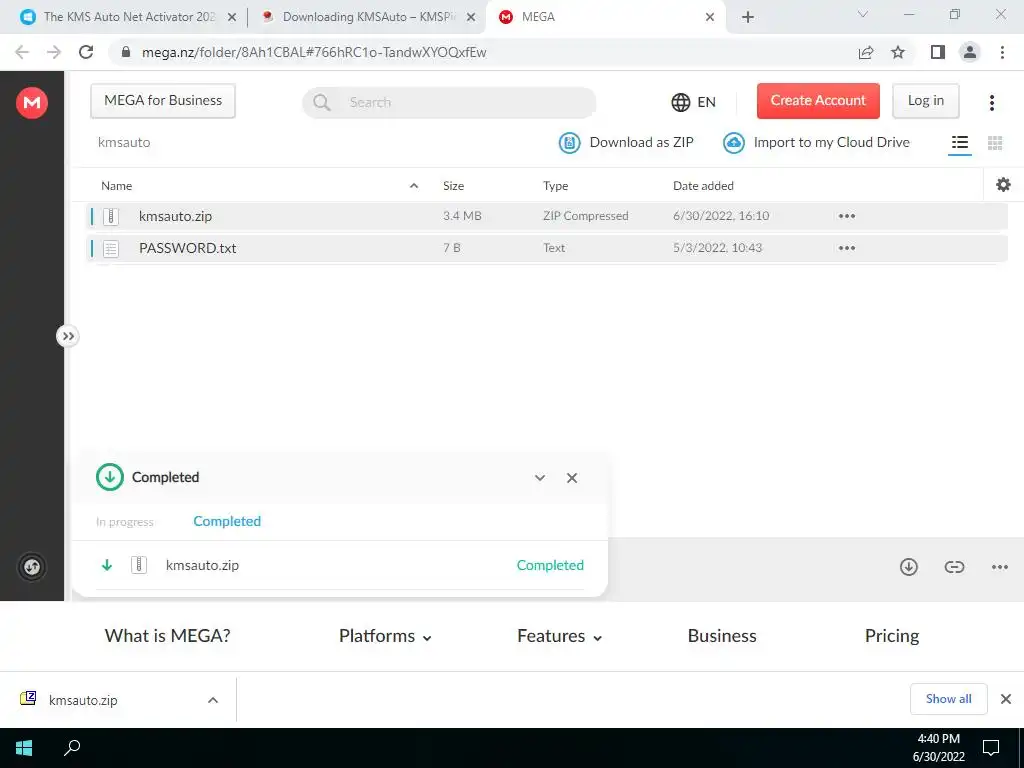The image size is (1024, 768).
Task: Click What is MEGA? footer link
Action: click(168, 636)
